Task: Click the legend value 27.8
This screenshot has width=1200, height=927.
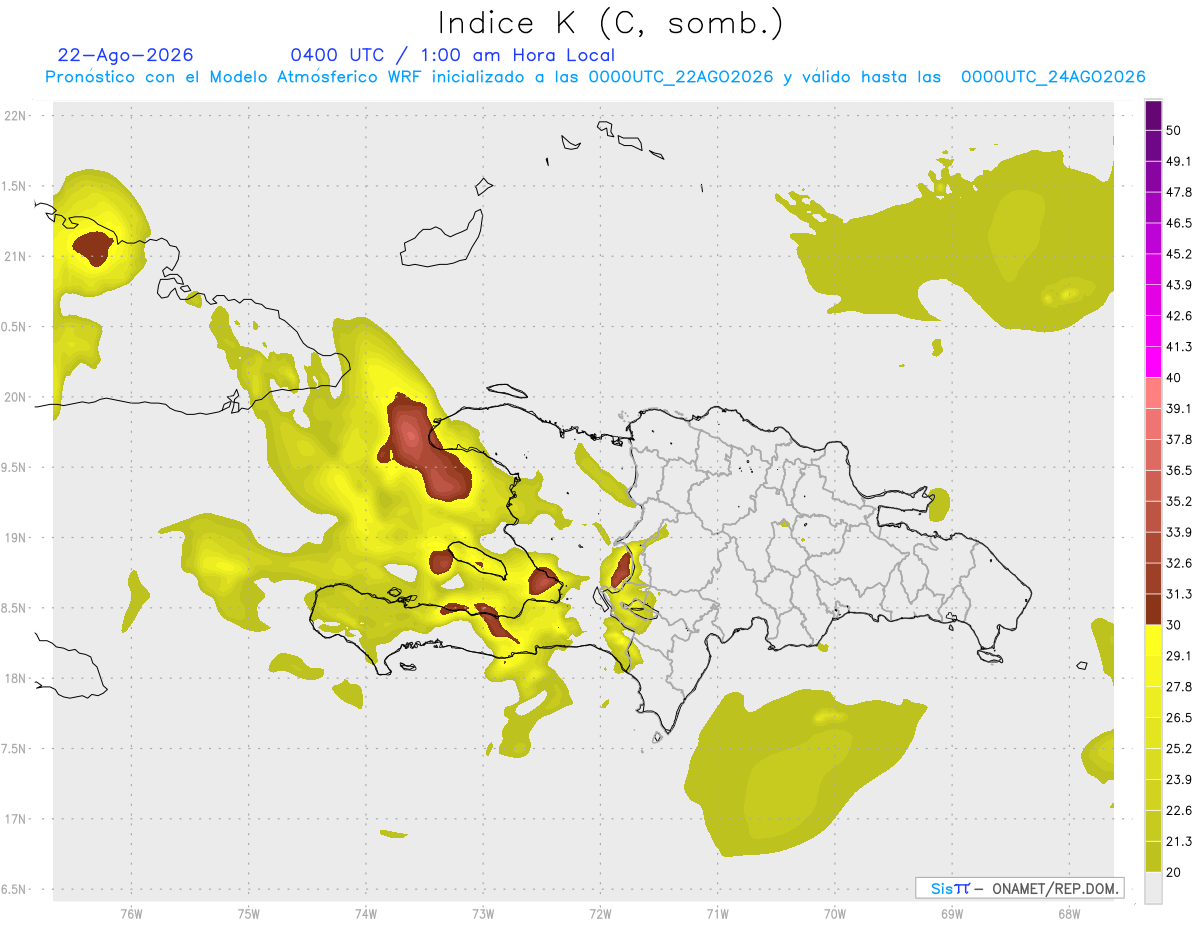Action: pos(1178,687)
